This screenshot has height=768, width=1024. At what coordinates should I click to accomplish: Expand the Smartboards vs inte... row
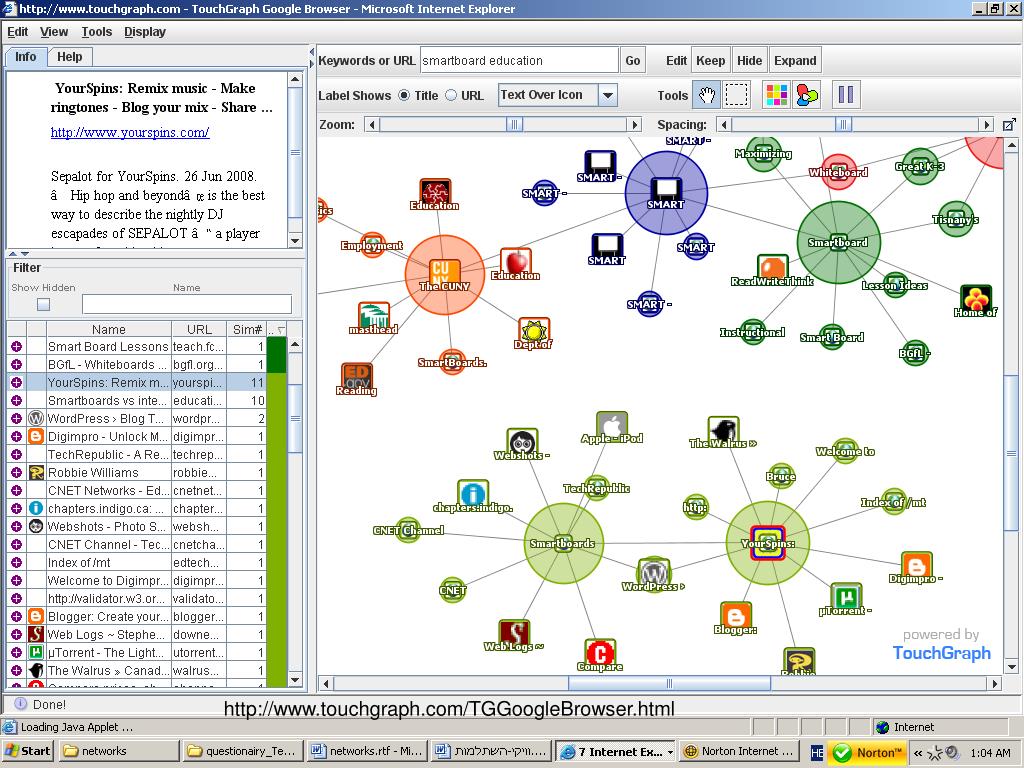16,400
